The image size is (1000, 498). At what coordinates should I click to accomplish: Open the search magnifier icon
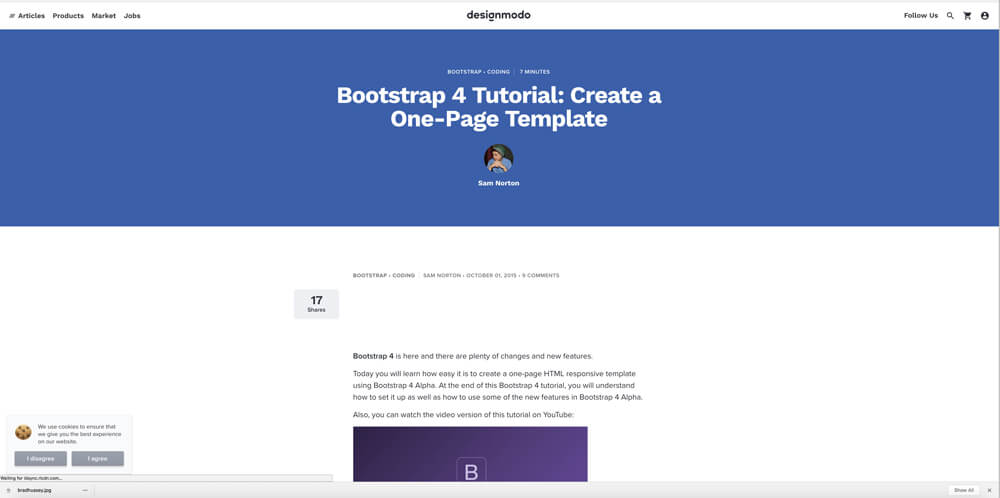pyautogui.click(x=950, y=16)
